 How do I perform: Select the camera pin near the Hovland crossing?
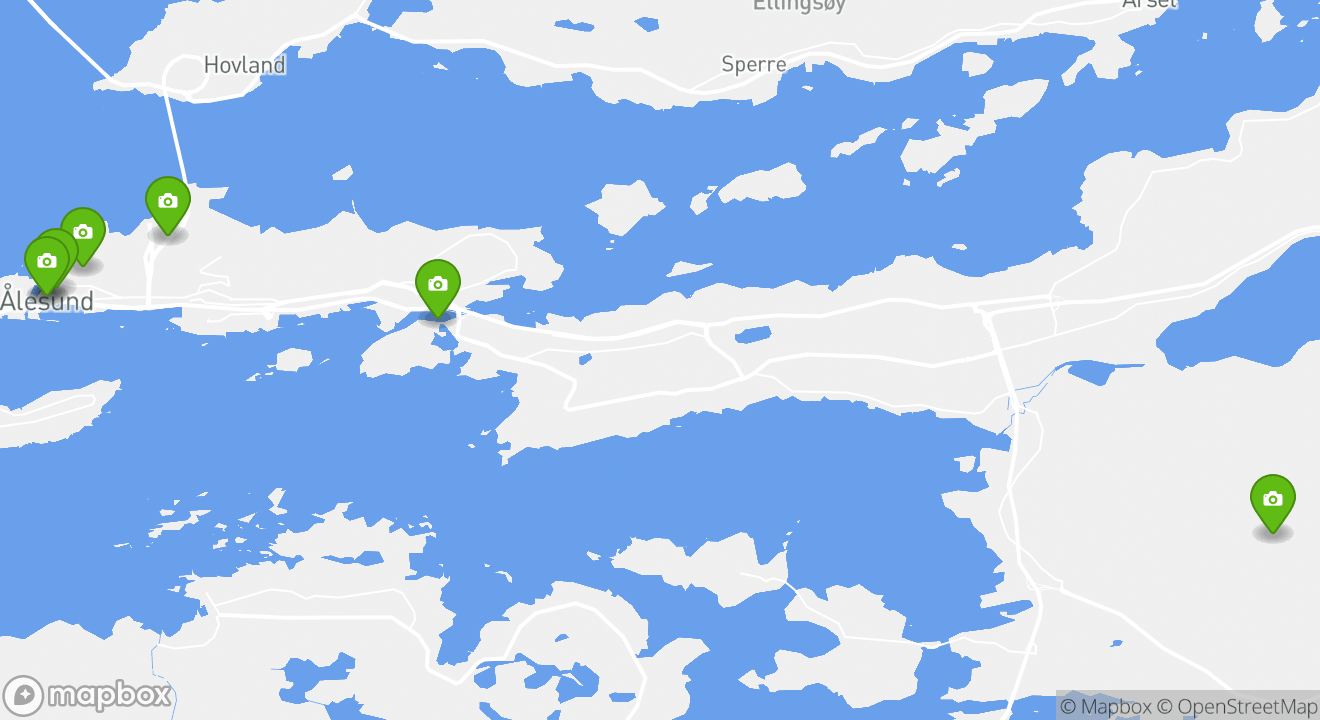(168, 204)
